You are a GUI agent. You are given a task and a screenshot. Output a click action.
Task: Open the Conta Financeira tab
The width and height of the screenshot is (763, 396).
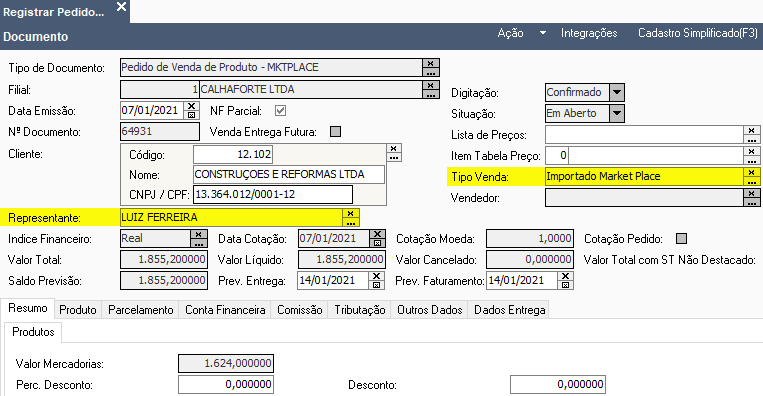225,310
